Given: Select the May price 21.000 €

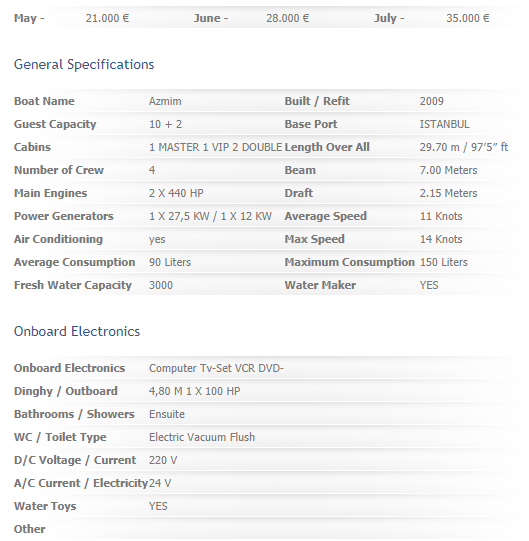Looking at the screenshot, I should point(107,18).
